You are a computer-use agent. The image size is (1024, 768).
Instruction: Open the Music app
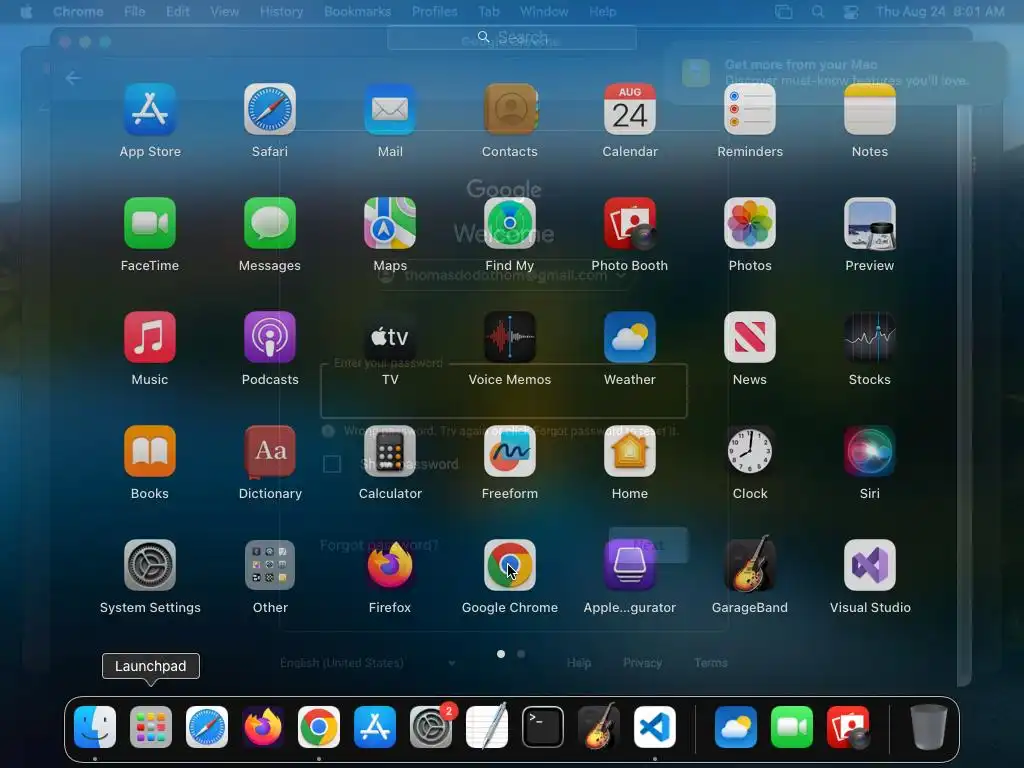[x=150, y=337]
